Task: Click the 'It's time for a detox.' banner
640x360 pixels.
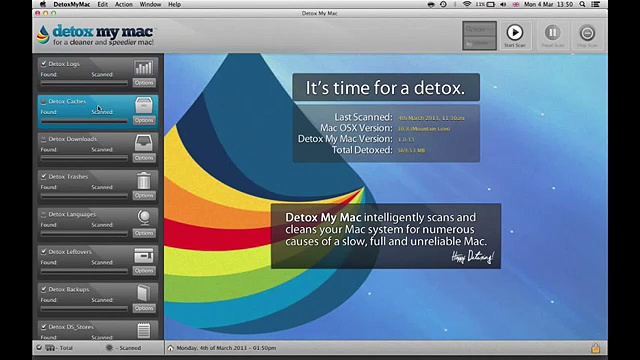Action: click(x=386, y=87)
